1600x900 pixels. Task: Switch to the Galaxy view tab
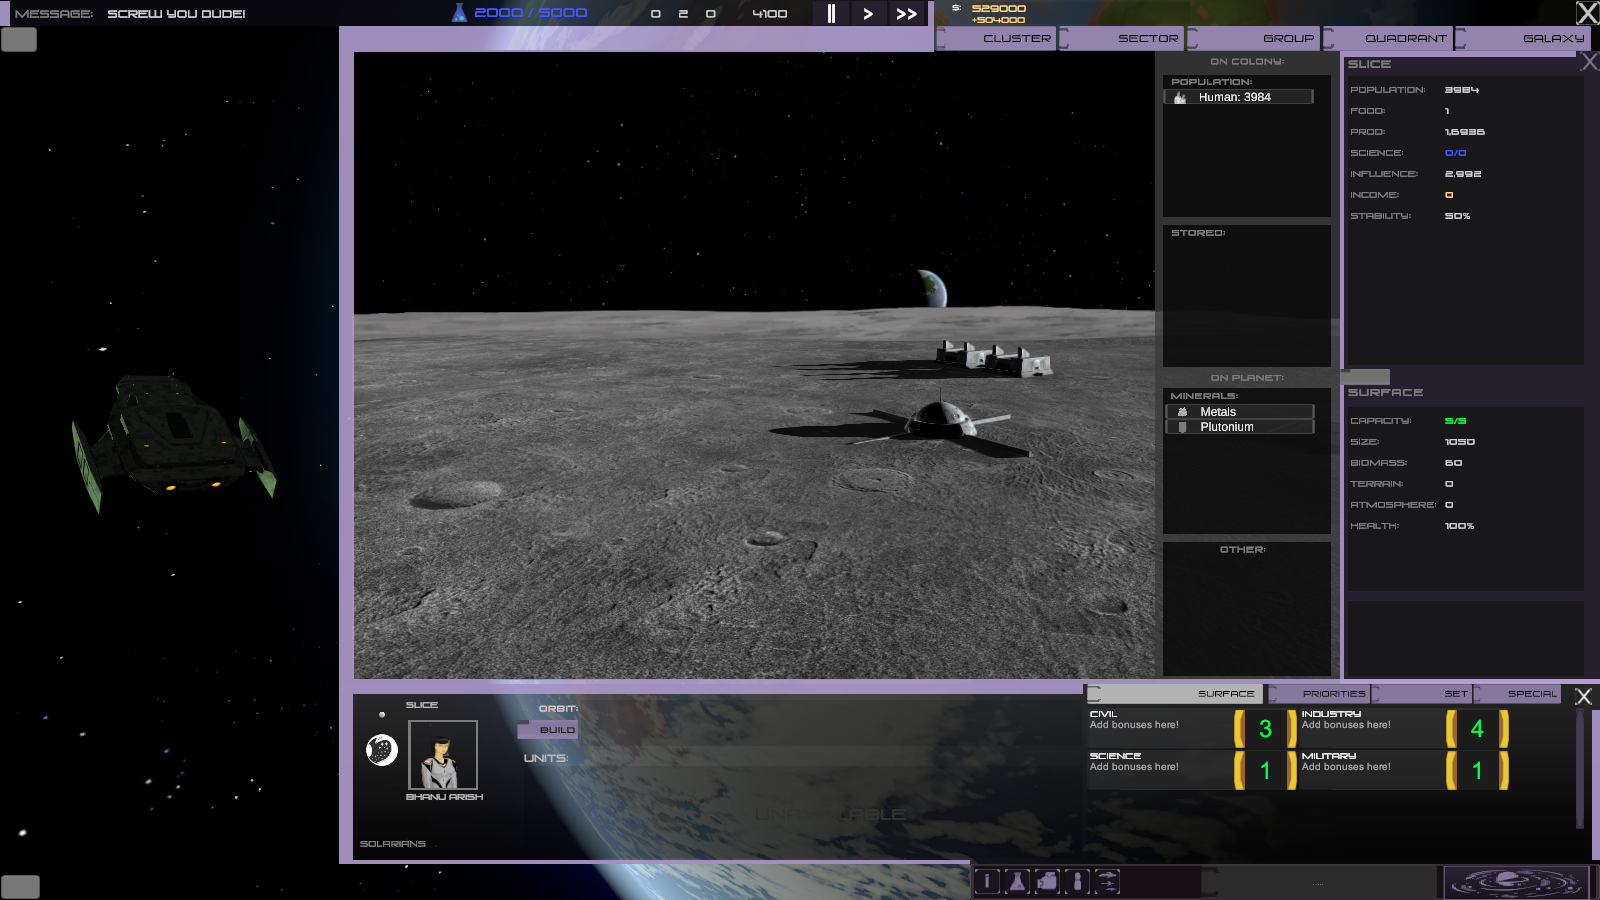(x=1522, y=38)
